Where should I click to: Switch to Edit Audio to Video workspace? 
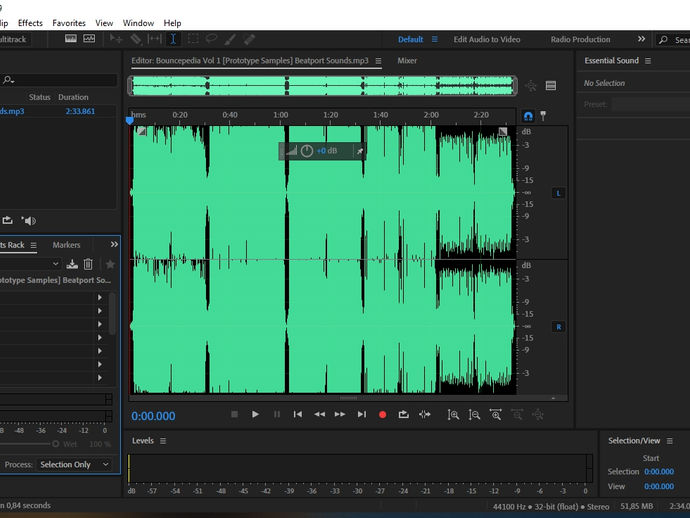coord(487,40)
